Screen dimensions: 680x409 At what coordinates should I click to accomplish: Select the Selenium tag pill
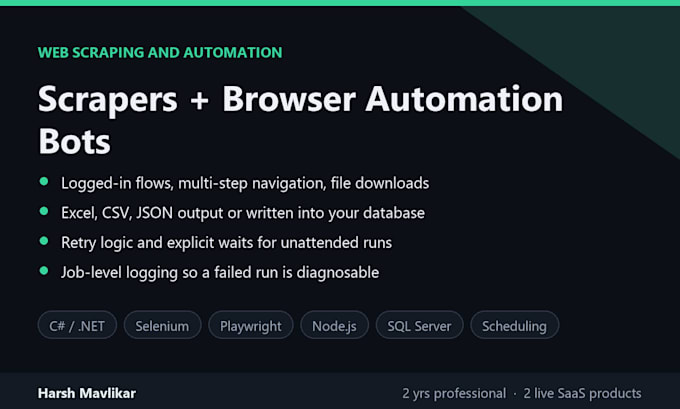coord(162,325)
